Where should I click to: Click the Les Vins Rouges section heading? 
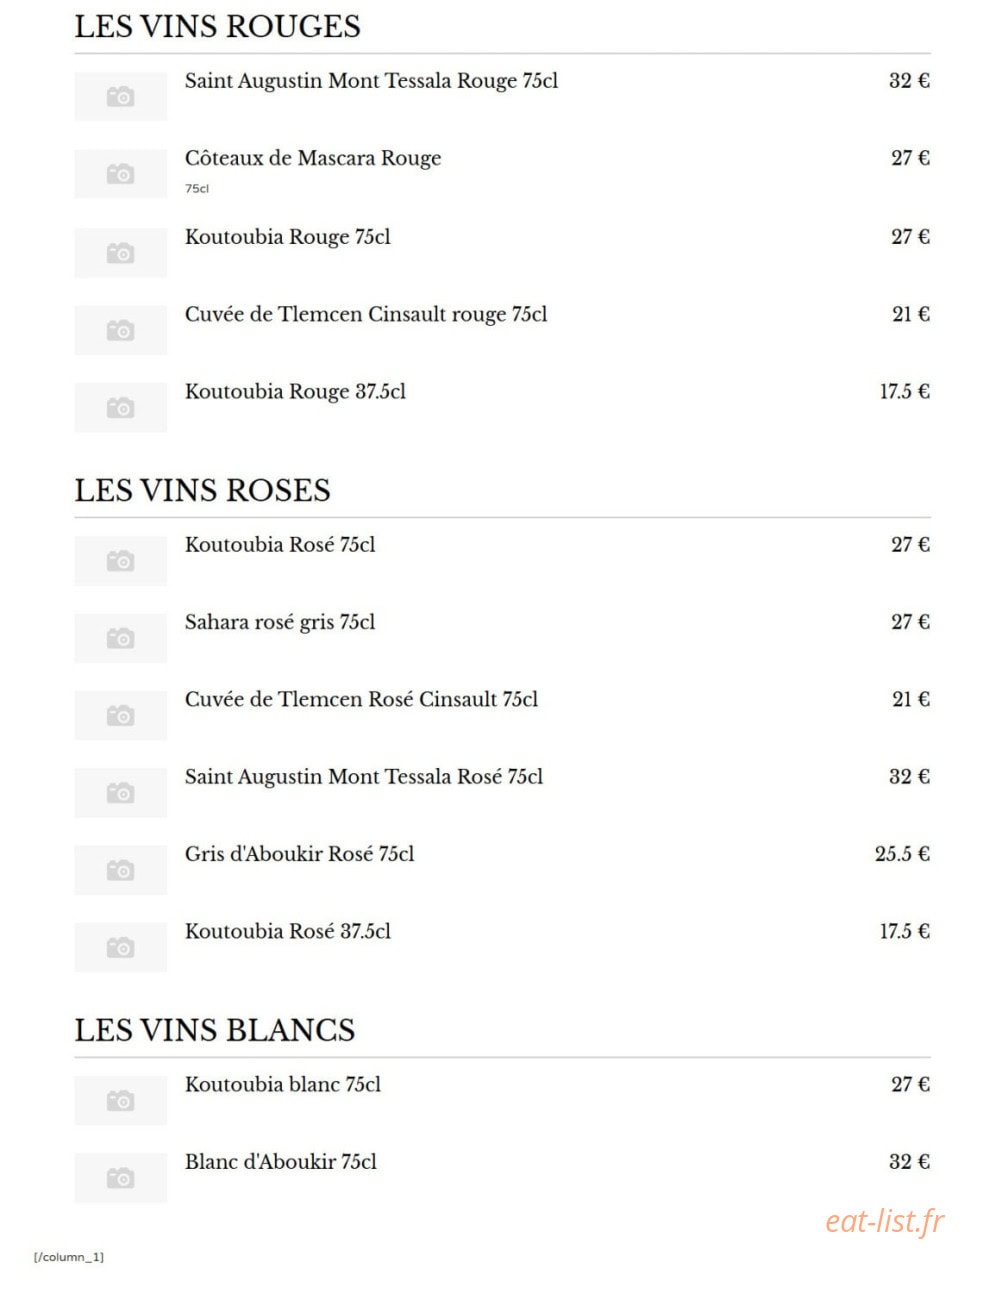(x=217, y=26)
